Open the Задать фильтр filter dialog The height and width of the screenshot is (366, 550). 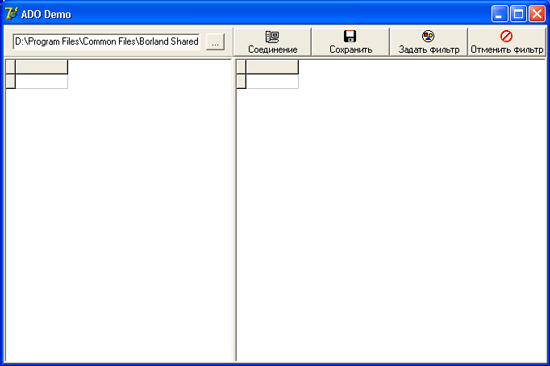(x=428, y=42)
